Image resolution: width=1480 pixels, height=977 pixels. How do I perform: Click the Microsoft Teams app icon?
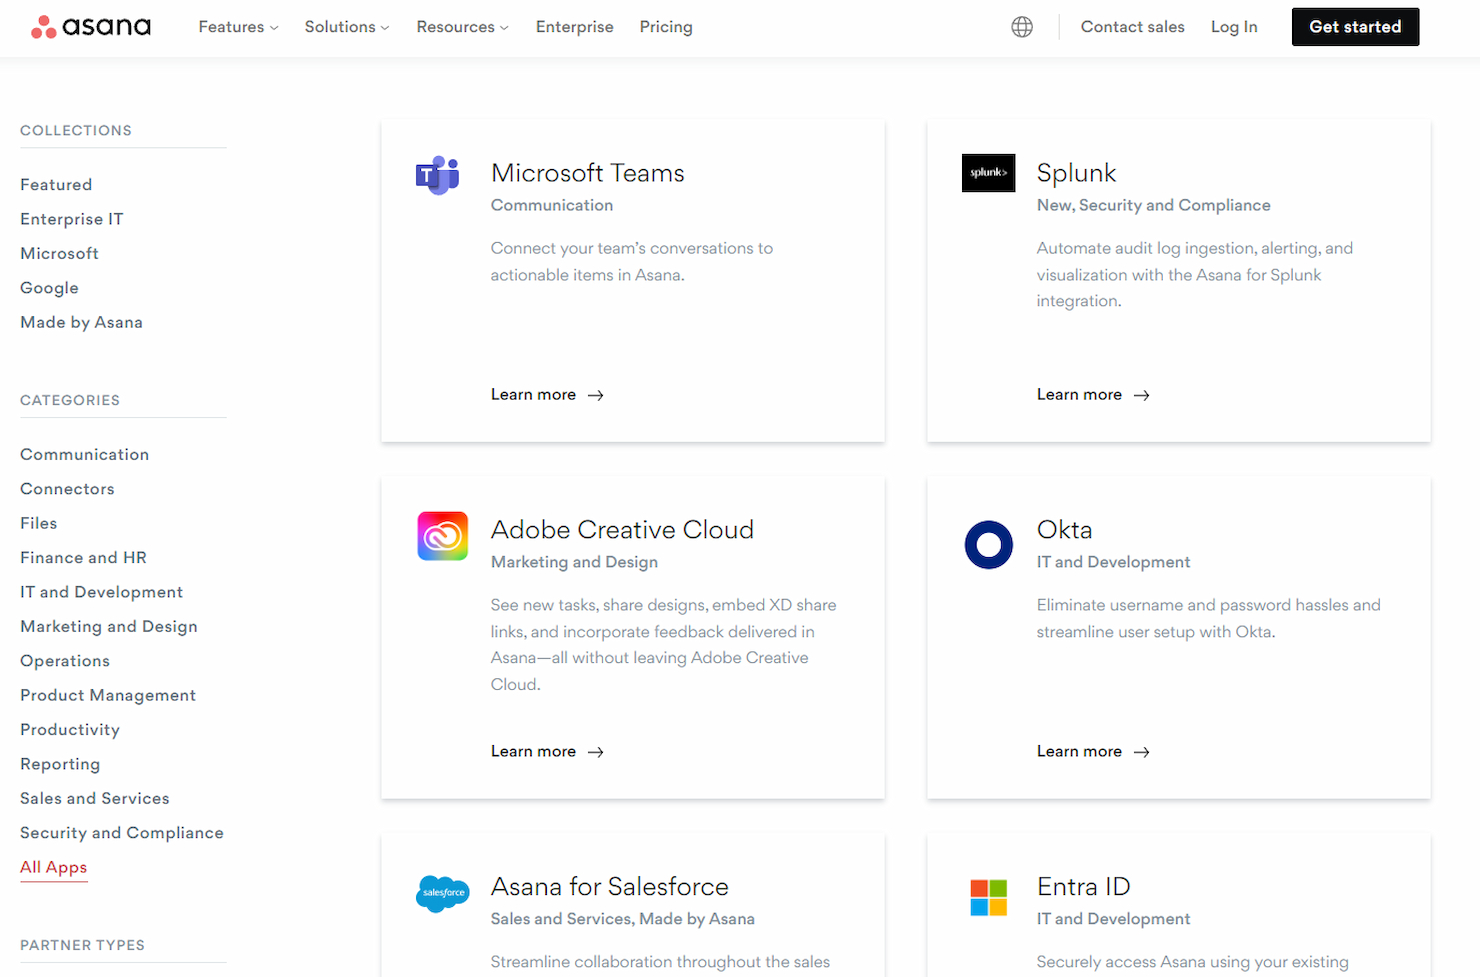[438, 175]
